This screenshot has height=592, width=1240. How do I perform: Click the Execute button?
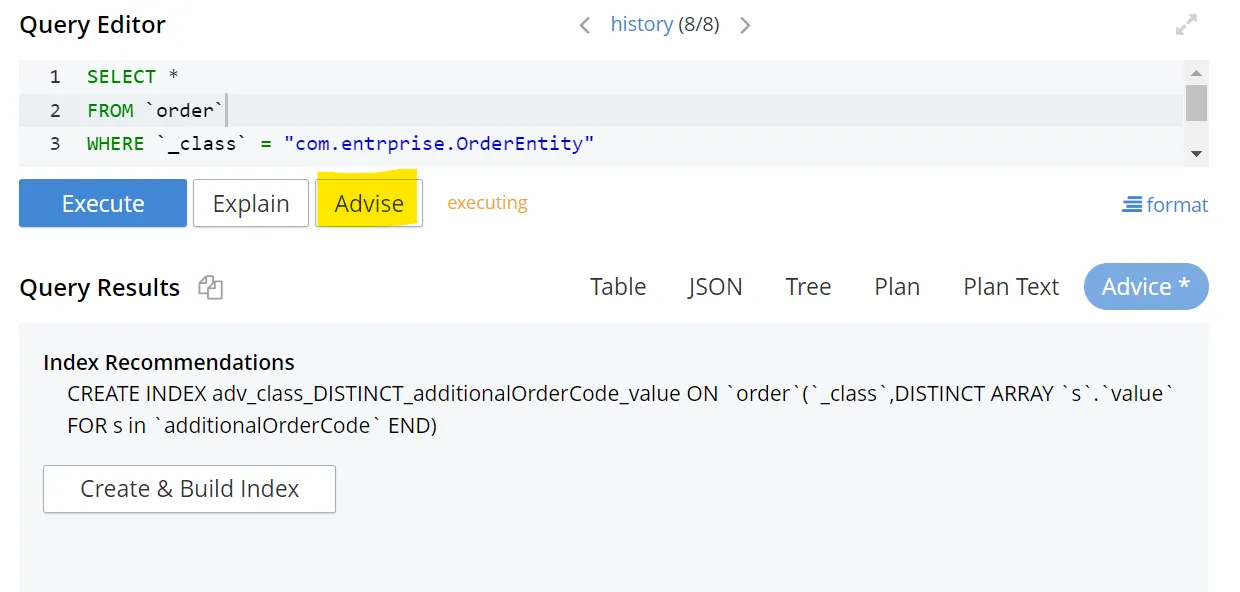click(103, 203)
